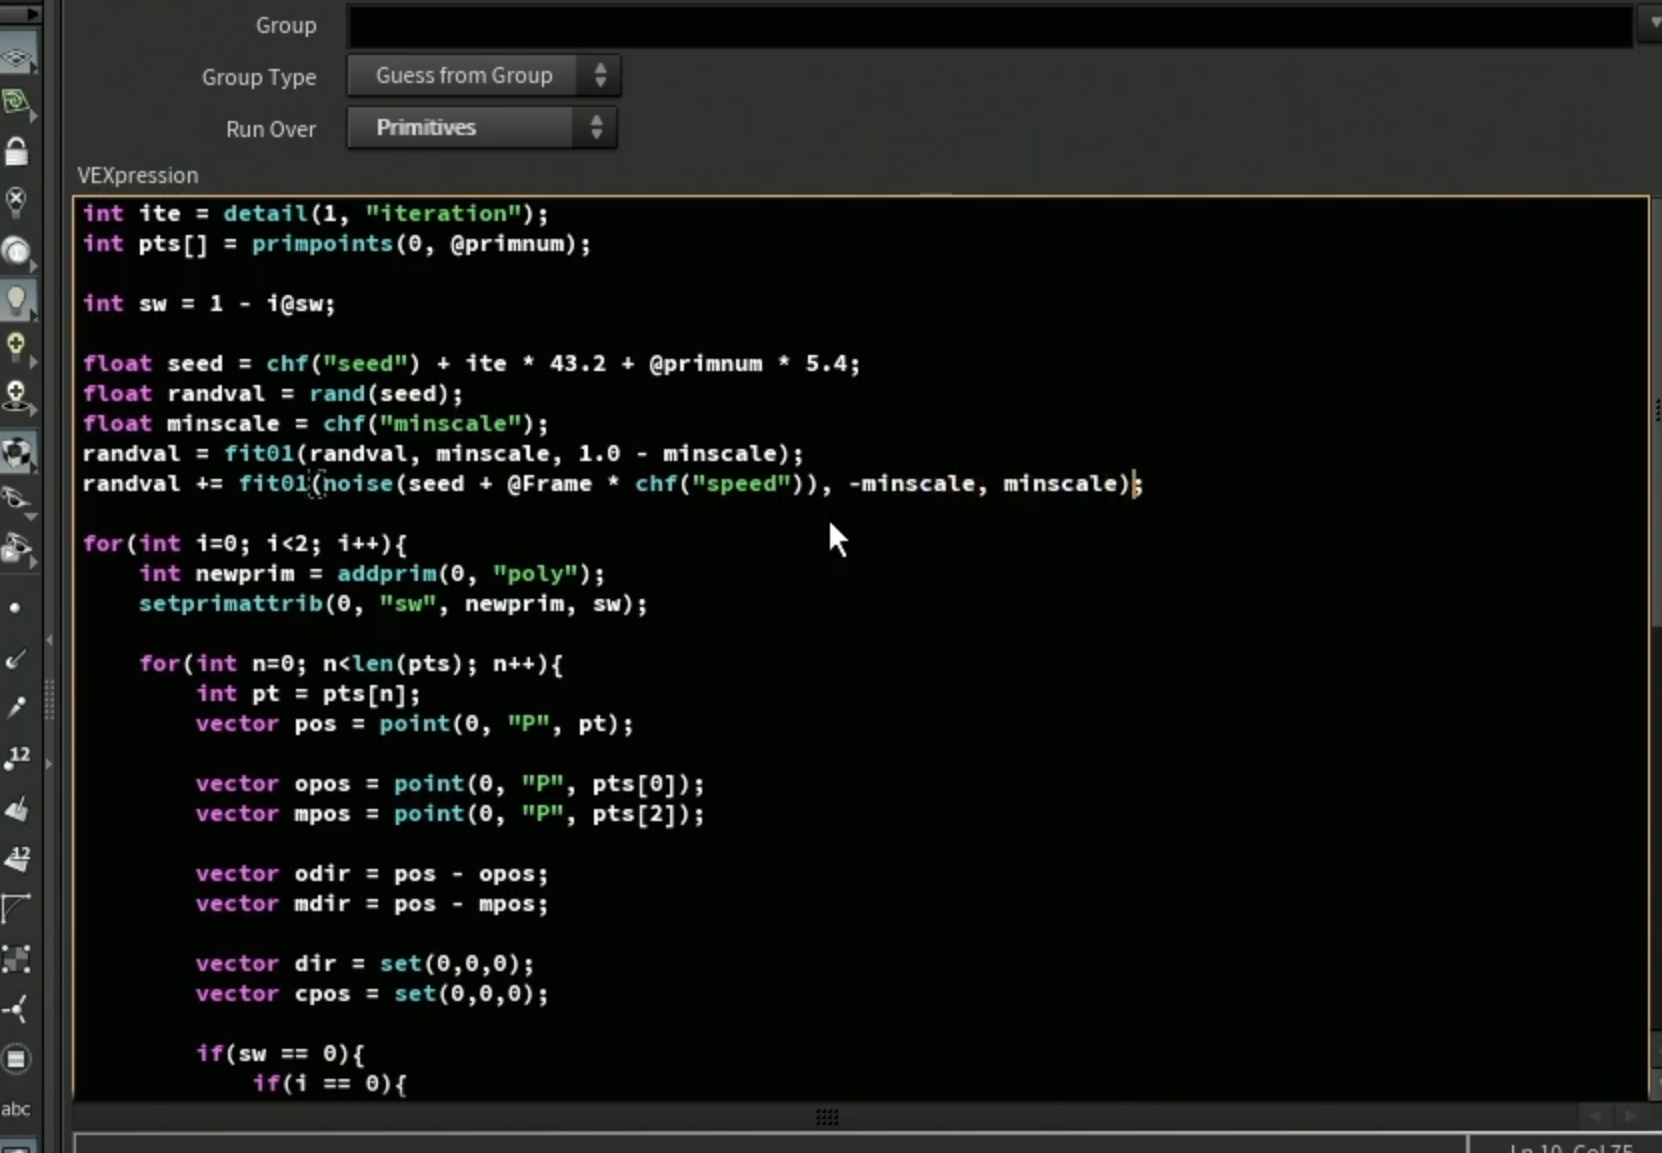Open the Run Over Primitives dropdown
1662x1153 pixels.
click(x=481, y=128)
